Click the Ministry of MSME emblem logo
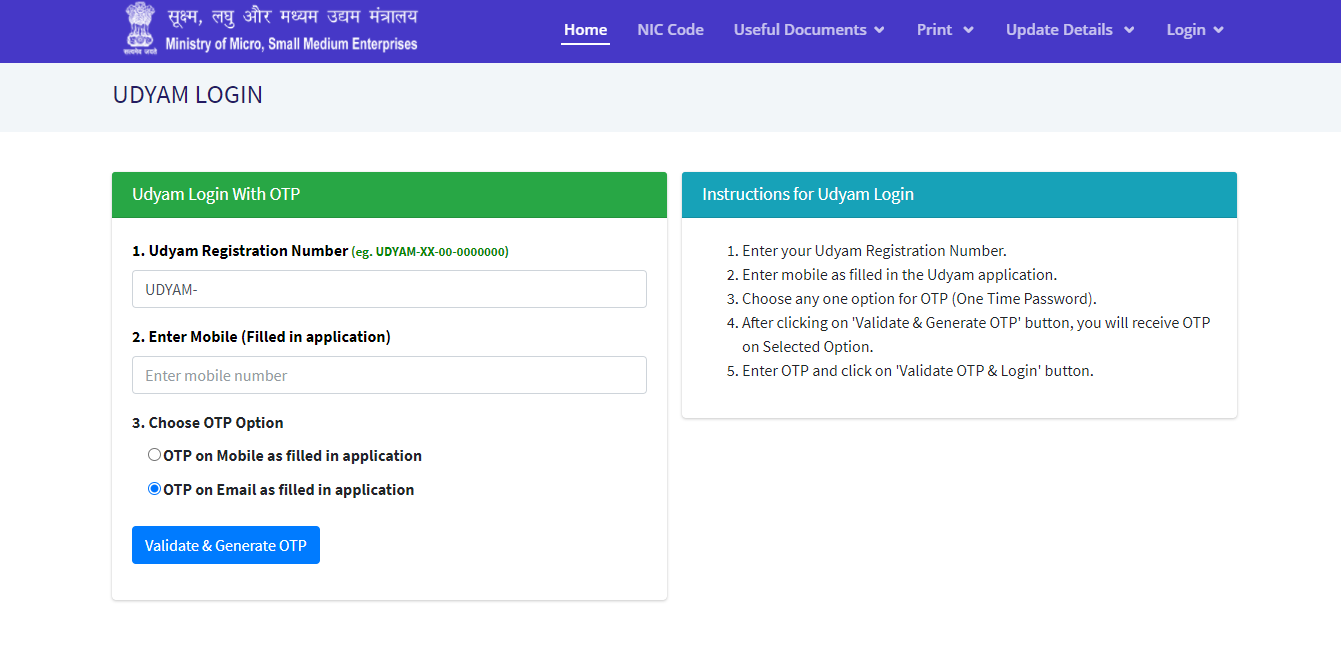 [x=141, y=28]
